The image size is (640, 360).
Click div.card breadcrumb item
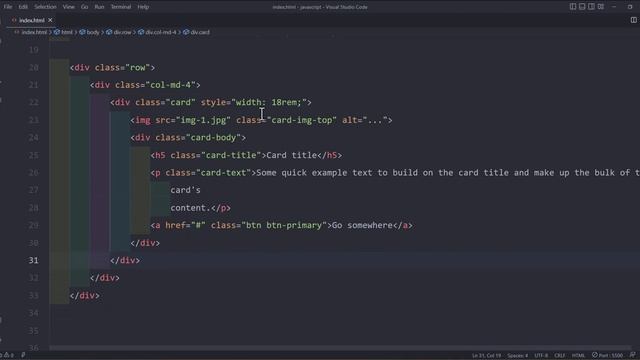[x=200, y=32]
